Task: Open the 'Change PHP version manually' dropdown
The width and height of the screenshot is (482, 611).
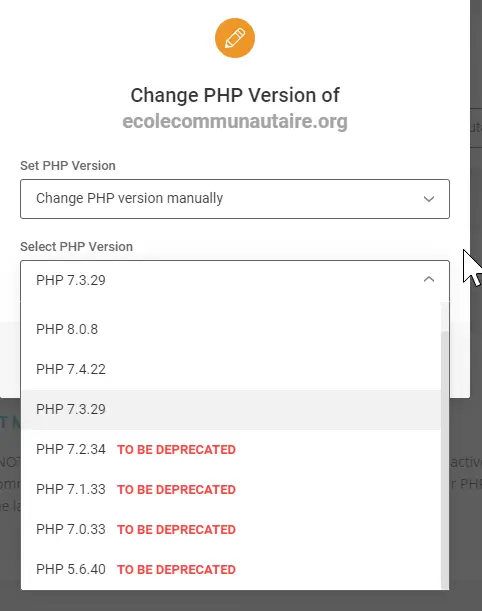Action: [x=235, y=199]
